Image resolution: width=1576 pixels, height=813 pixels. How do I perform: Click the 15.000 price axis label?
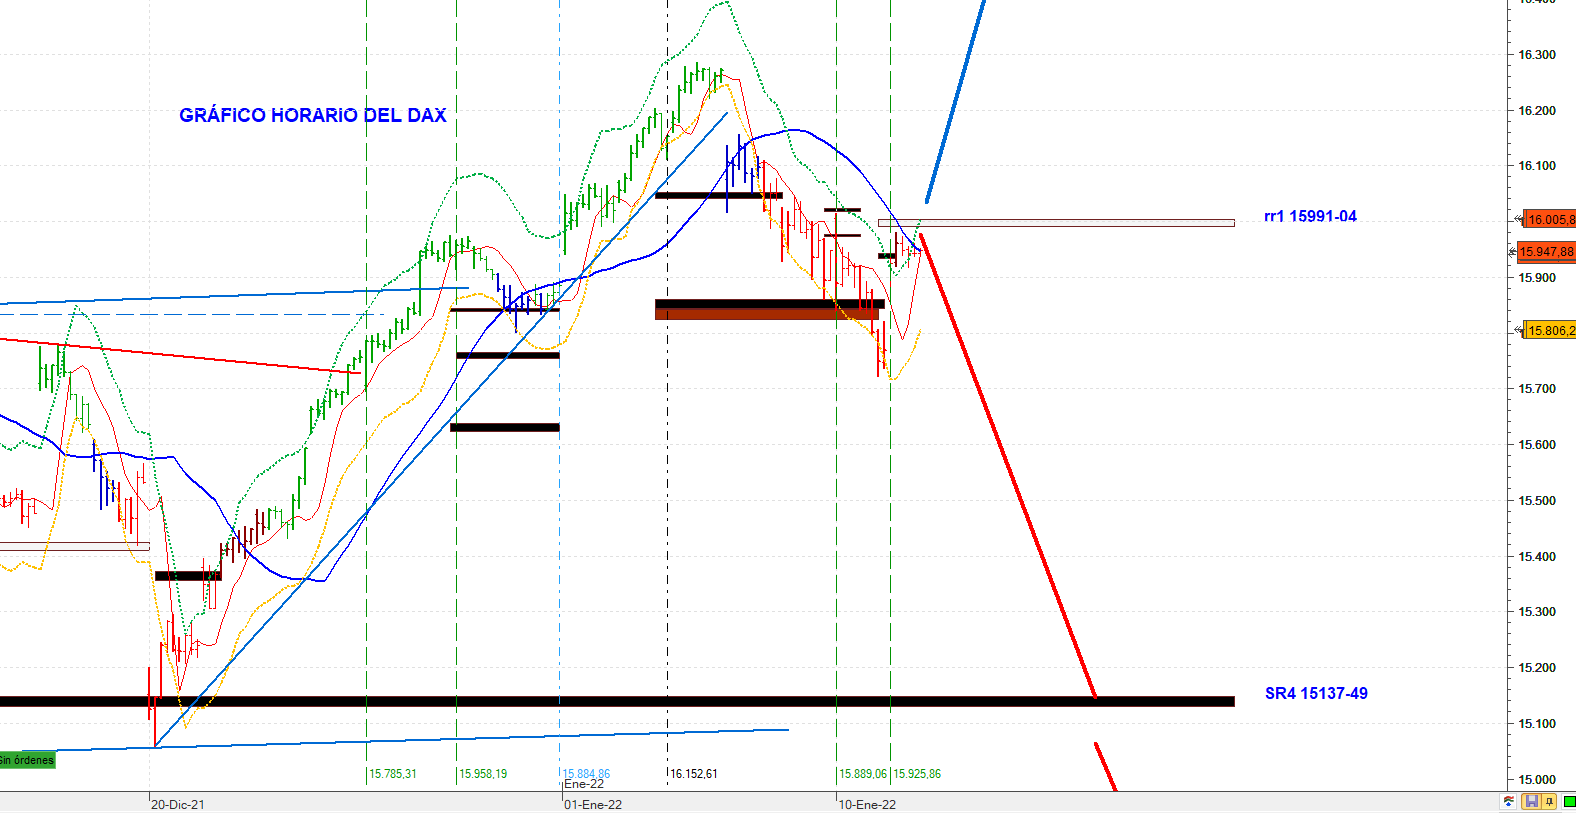coord(1537,780)
